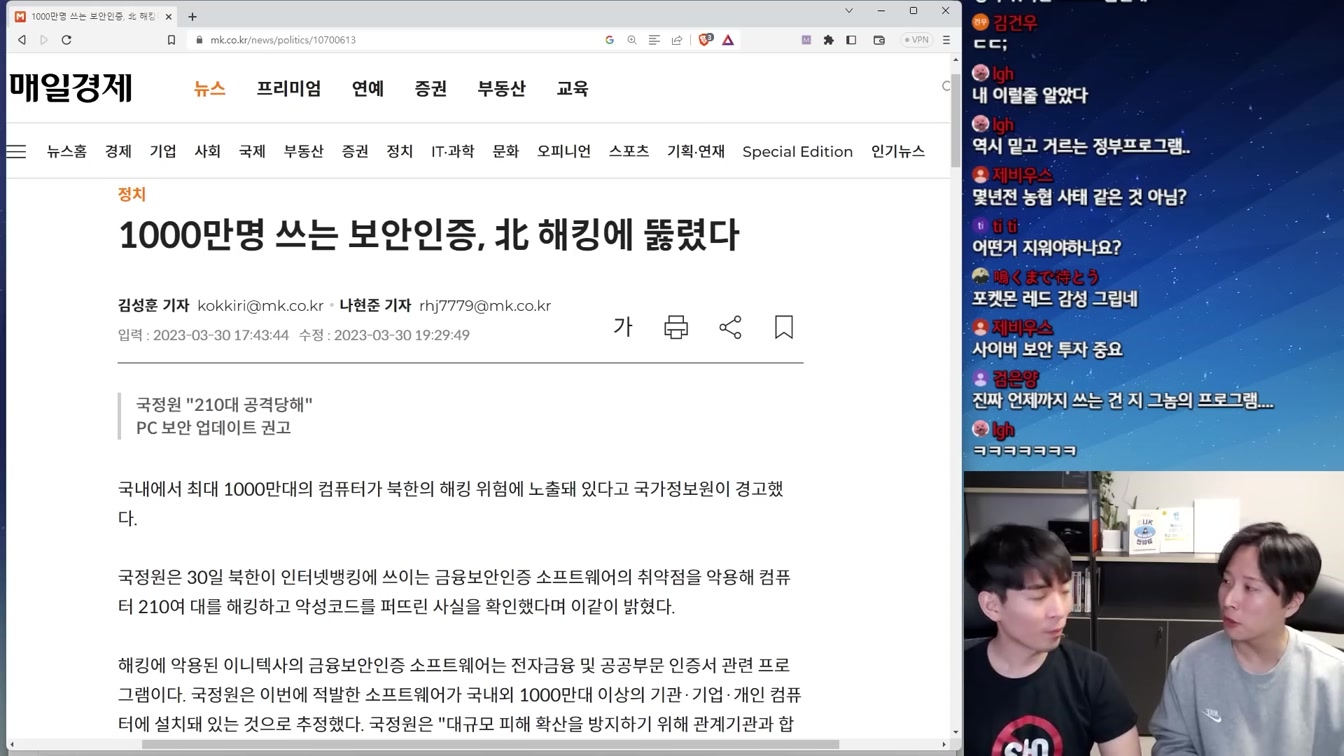
Task: Open the 기업 sub navigation item
Action: (x=163, y=151)
